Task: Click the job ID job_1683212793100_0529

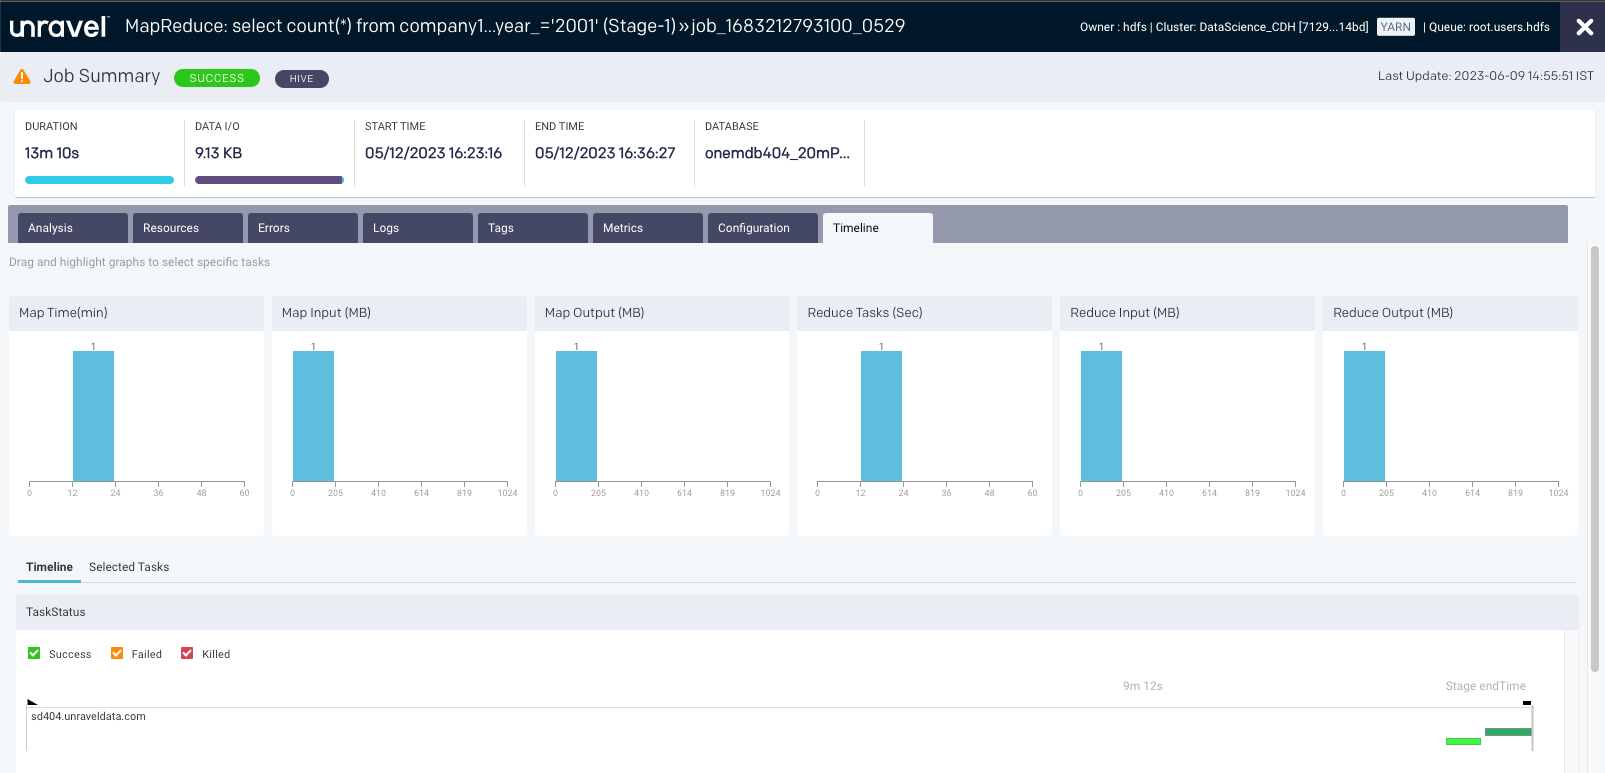Action: pos(798,26)
